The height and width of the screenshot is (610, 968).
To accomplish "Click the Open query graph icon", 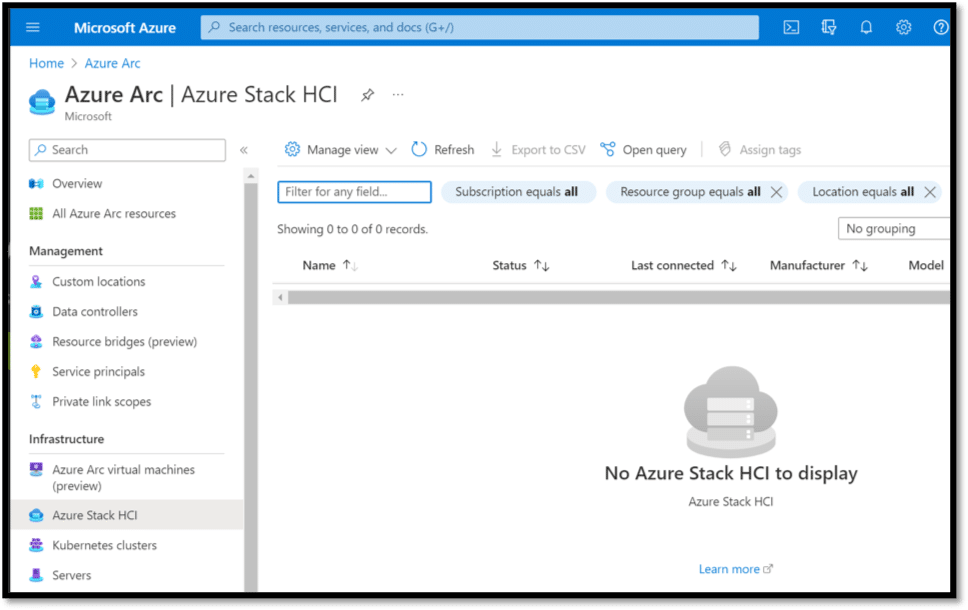I will coord(607,149).
